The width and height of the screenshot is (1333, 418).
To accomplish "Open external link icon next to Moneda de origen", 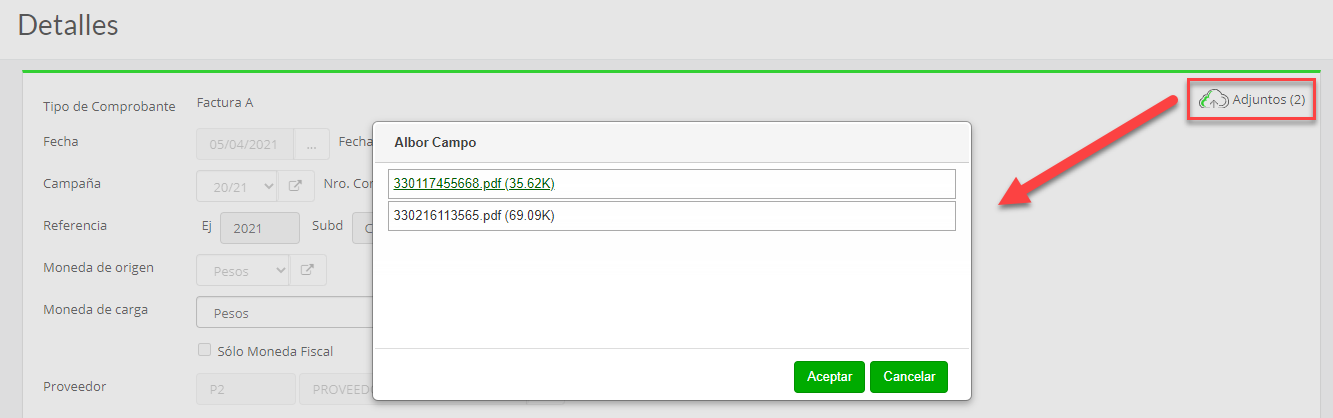I will point(308,270).
